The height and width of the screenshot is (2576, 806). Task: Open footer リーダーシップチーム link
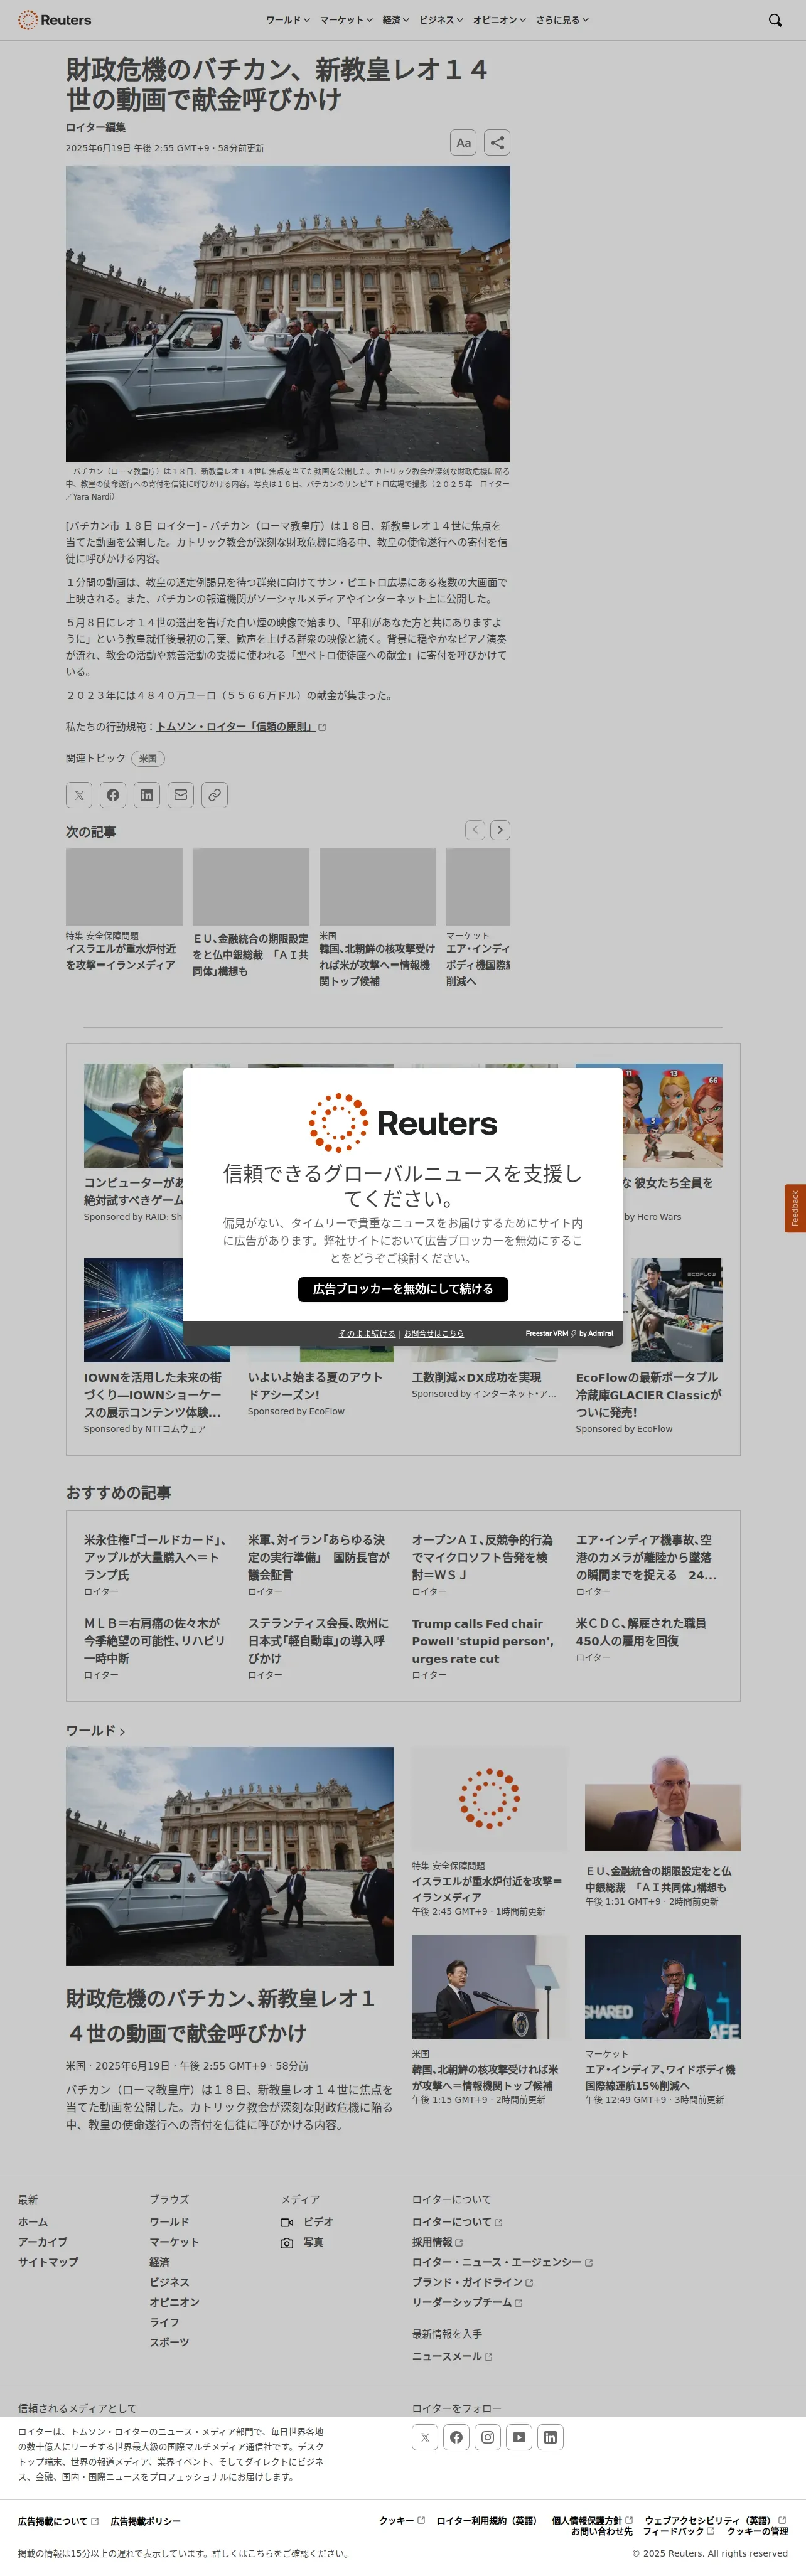tap(467, 2302)
